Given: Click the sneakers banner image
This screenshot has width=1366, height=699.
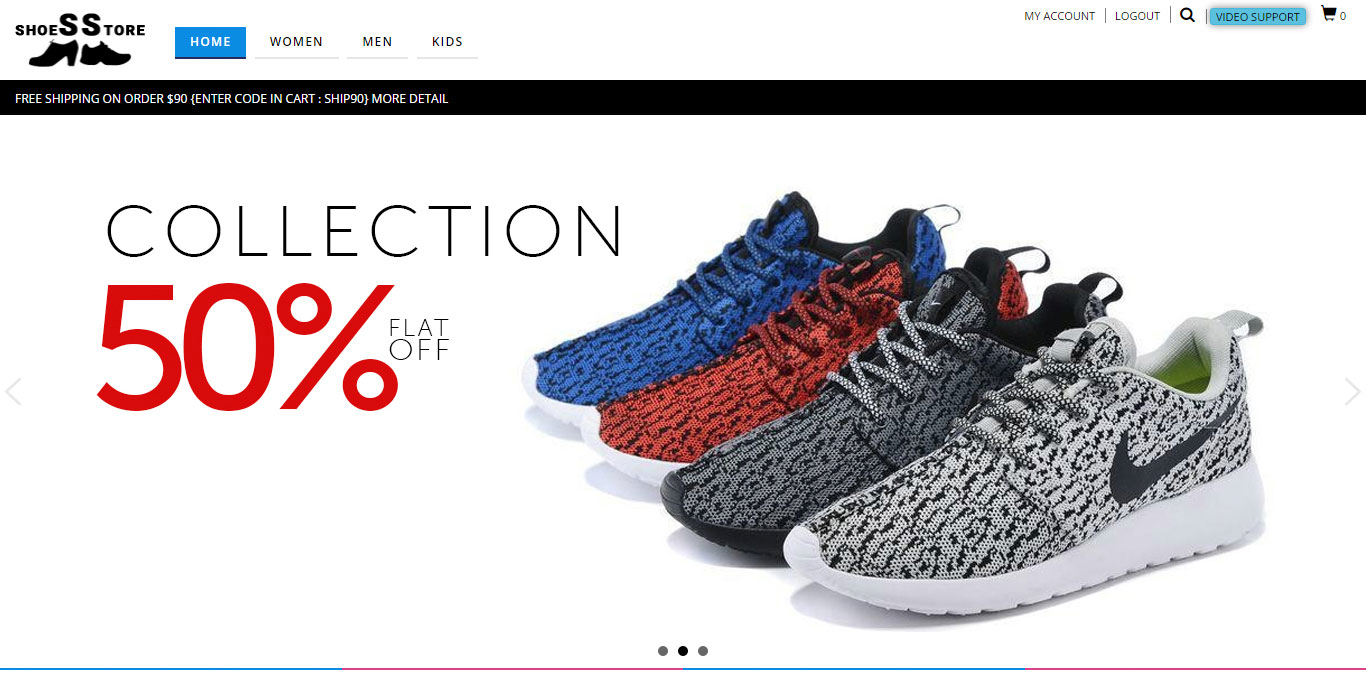Looking at the screenshot, I should coord(895,410).
